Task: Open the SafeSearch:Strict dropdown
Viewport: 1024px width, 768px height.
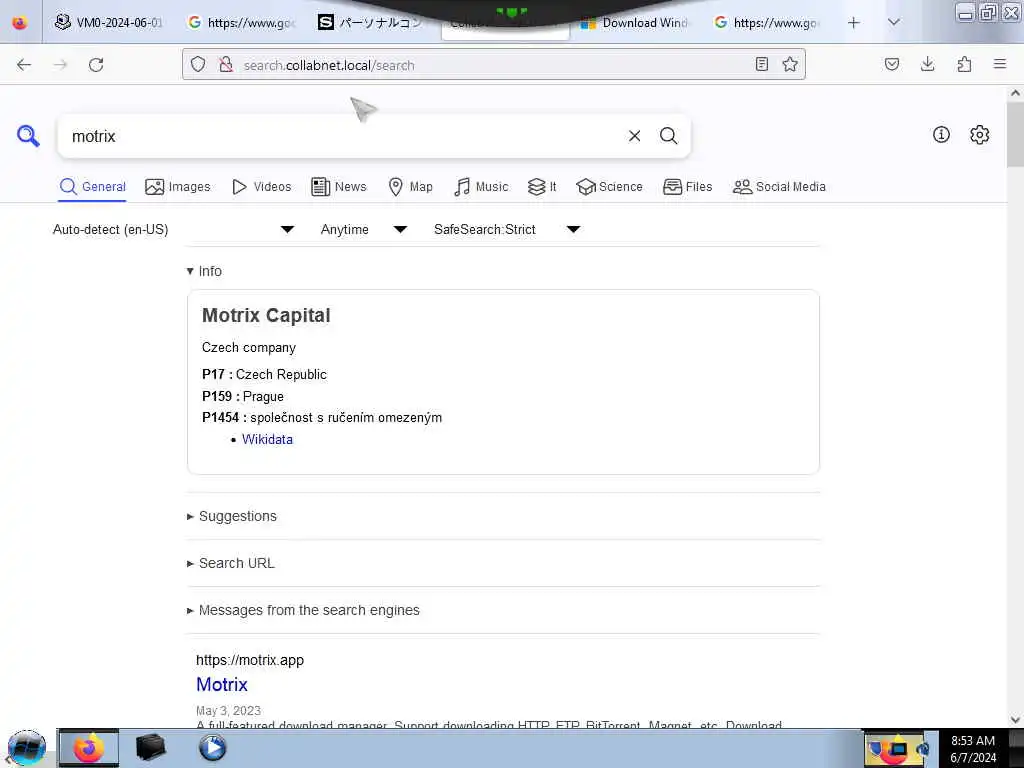Action: click(x=507, y=229)
